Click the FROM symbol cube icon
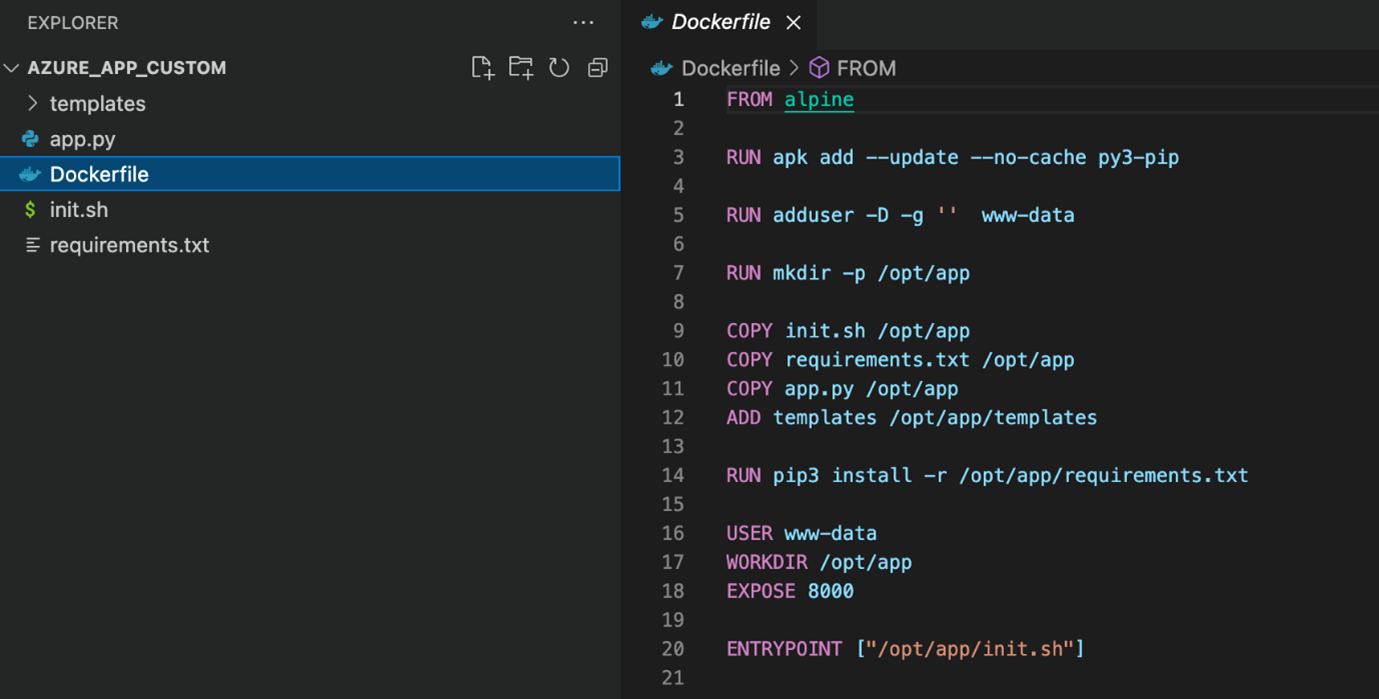Viewport: 1379px width, 699px height. pyautogui.click(x=819, y=68)
